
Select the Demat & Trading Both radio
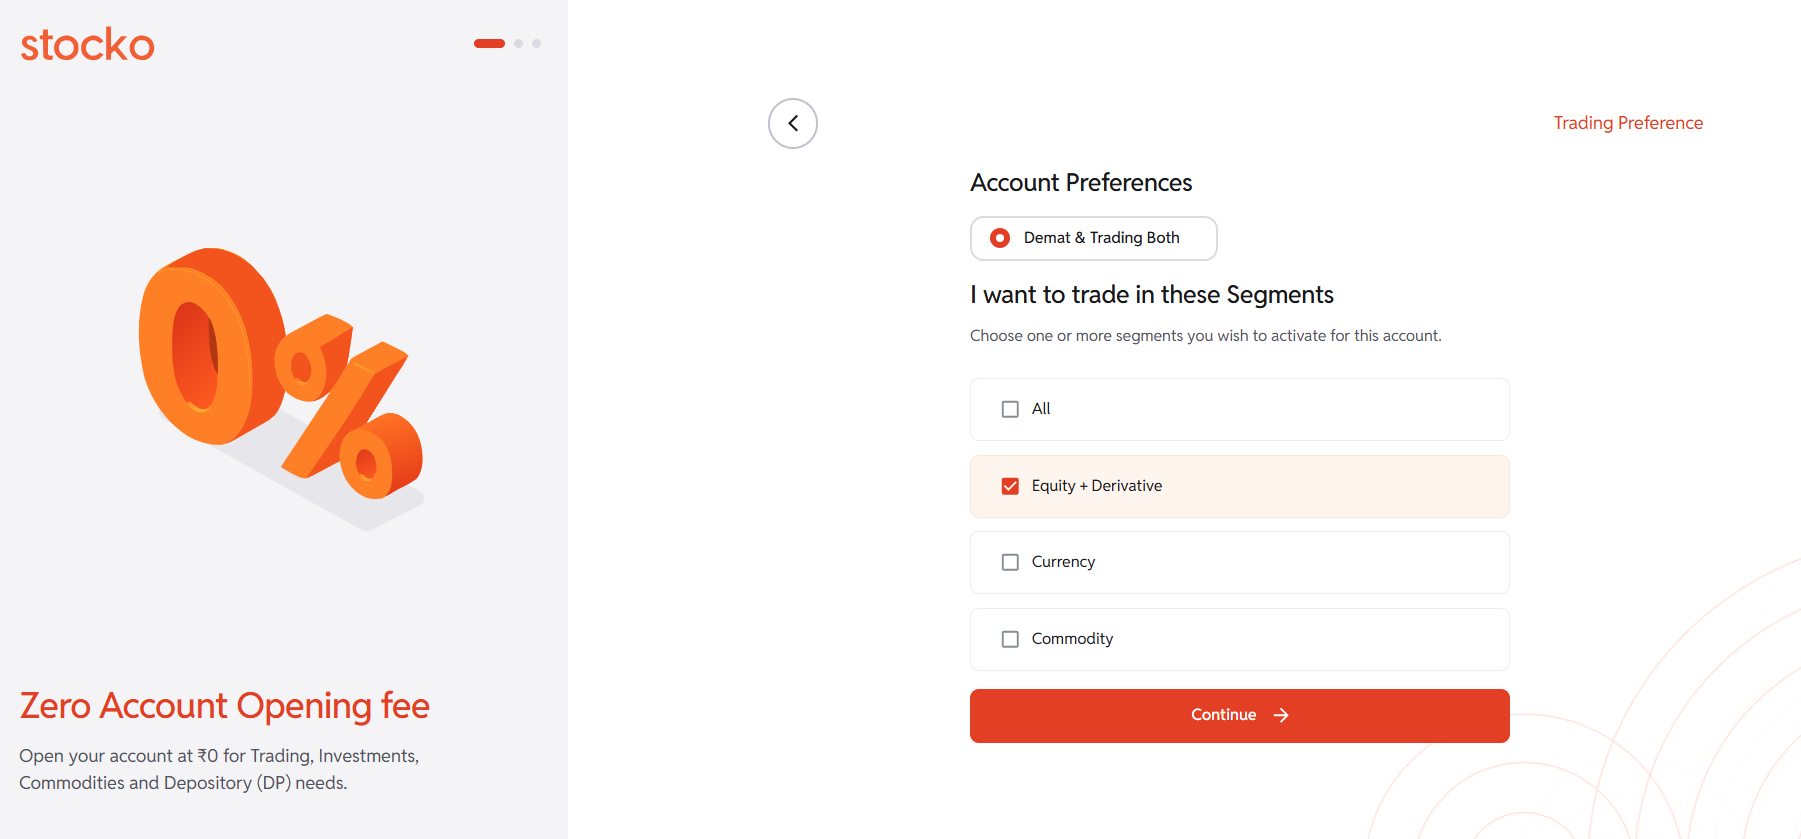point(1000,238)
